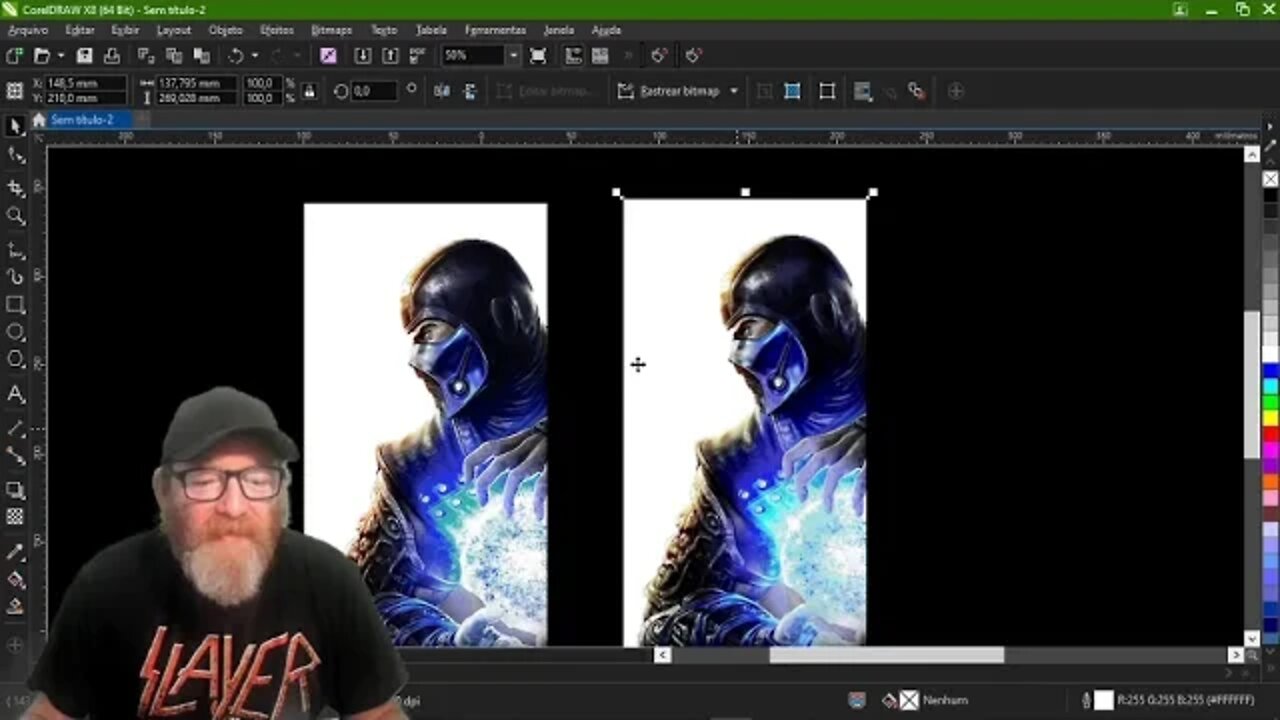Select the Color Eyedropper tool
The height and width of the screenshot is (720, 1280).
tap(15, 552)
